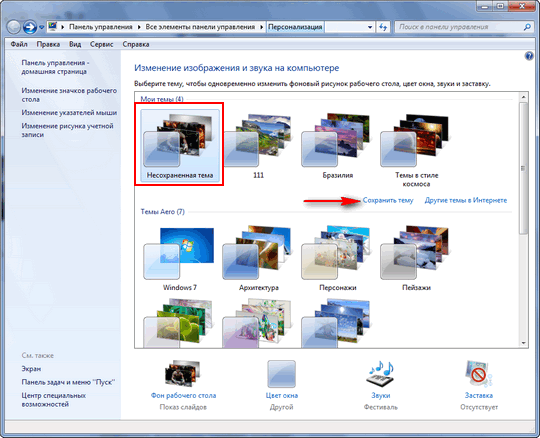Select the Windows 7 Aero theme
The width and height of the screenshot is (540, 438).
point(180,258)
